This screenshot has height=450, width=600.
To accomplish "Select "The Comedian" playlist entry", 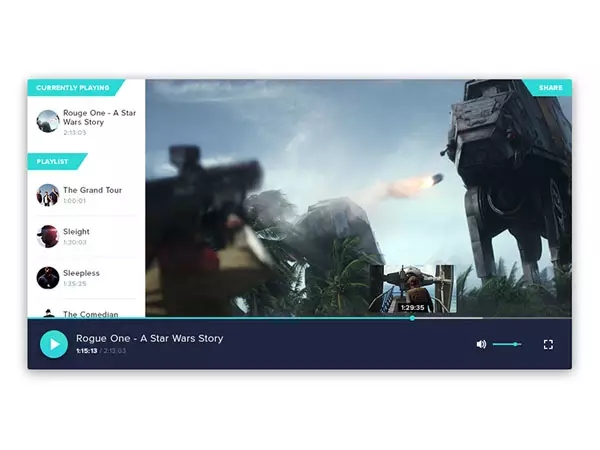I will [90, 314].
